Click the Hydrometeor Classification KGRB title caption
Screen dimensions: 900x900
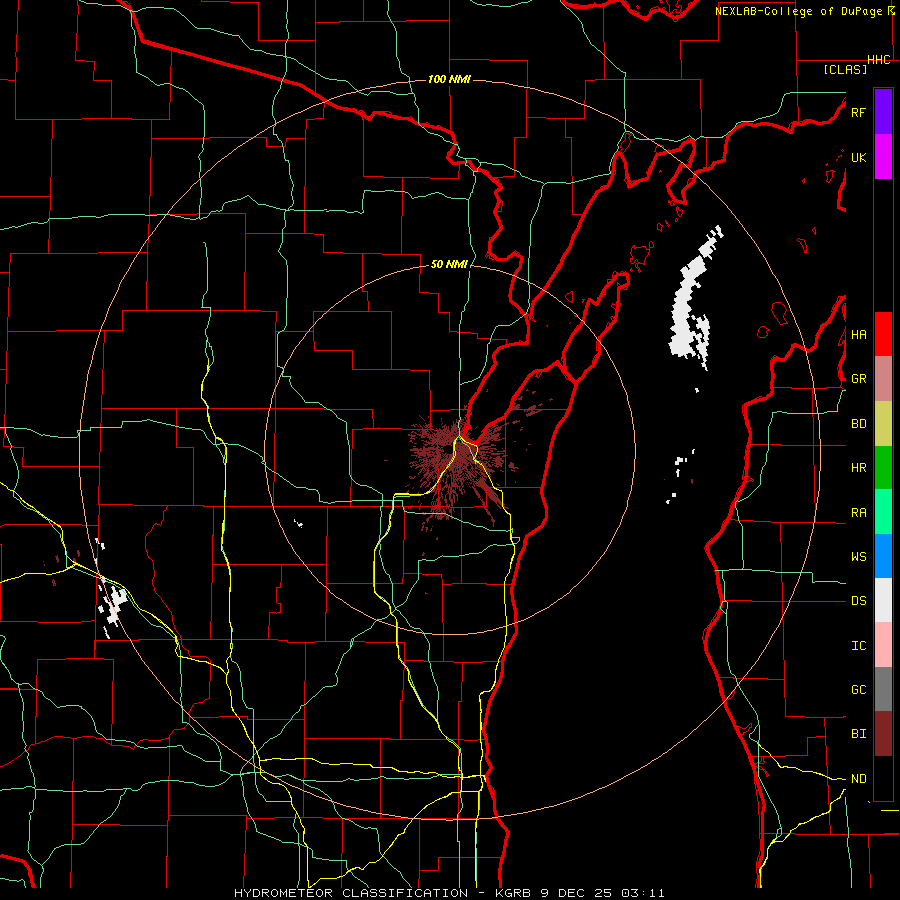pos(449,893)
